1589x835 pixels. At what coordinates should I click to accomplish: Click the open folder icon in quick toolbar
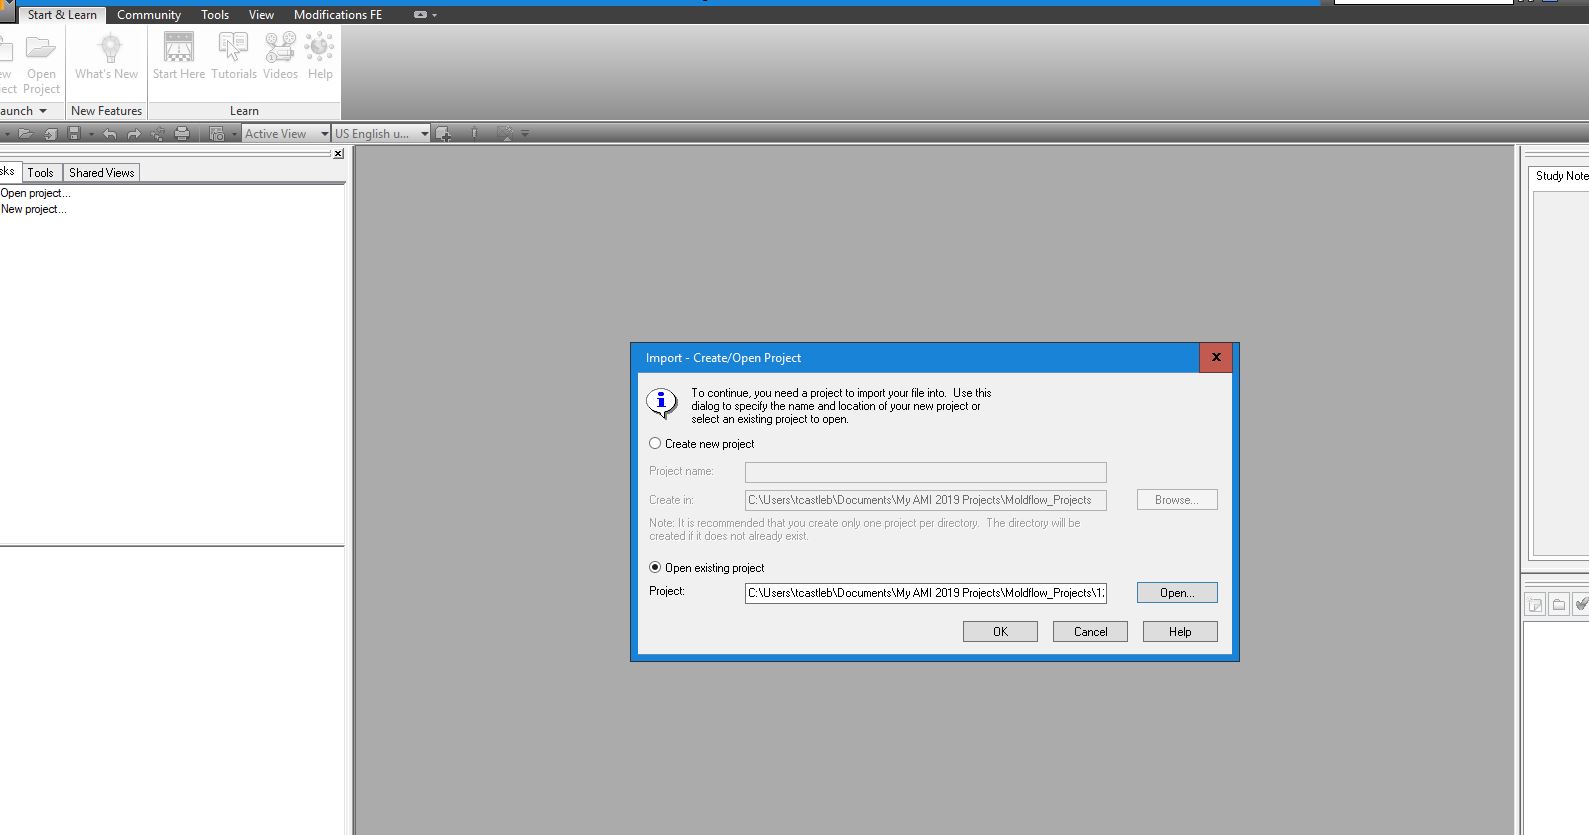pyautogui.click(x=26, y=133)
